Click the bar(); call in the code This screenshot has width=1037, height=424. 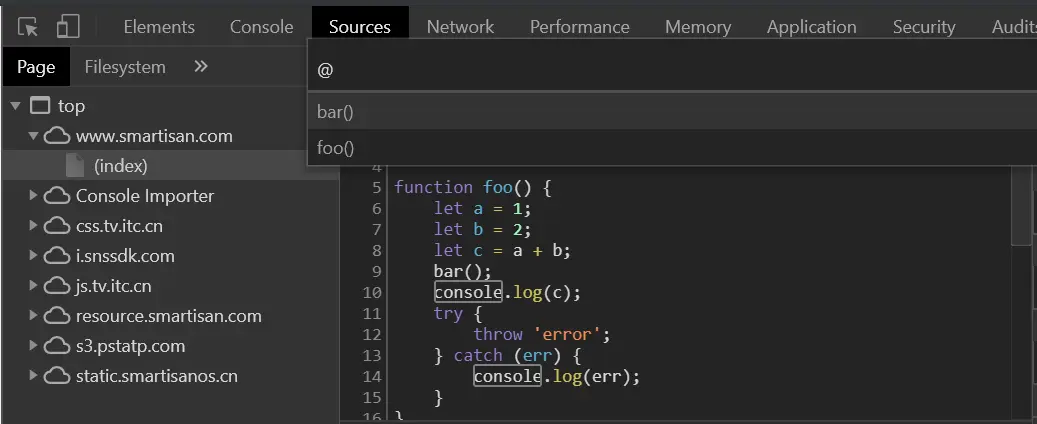(463, 272)
